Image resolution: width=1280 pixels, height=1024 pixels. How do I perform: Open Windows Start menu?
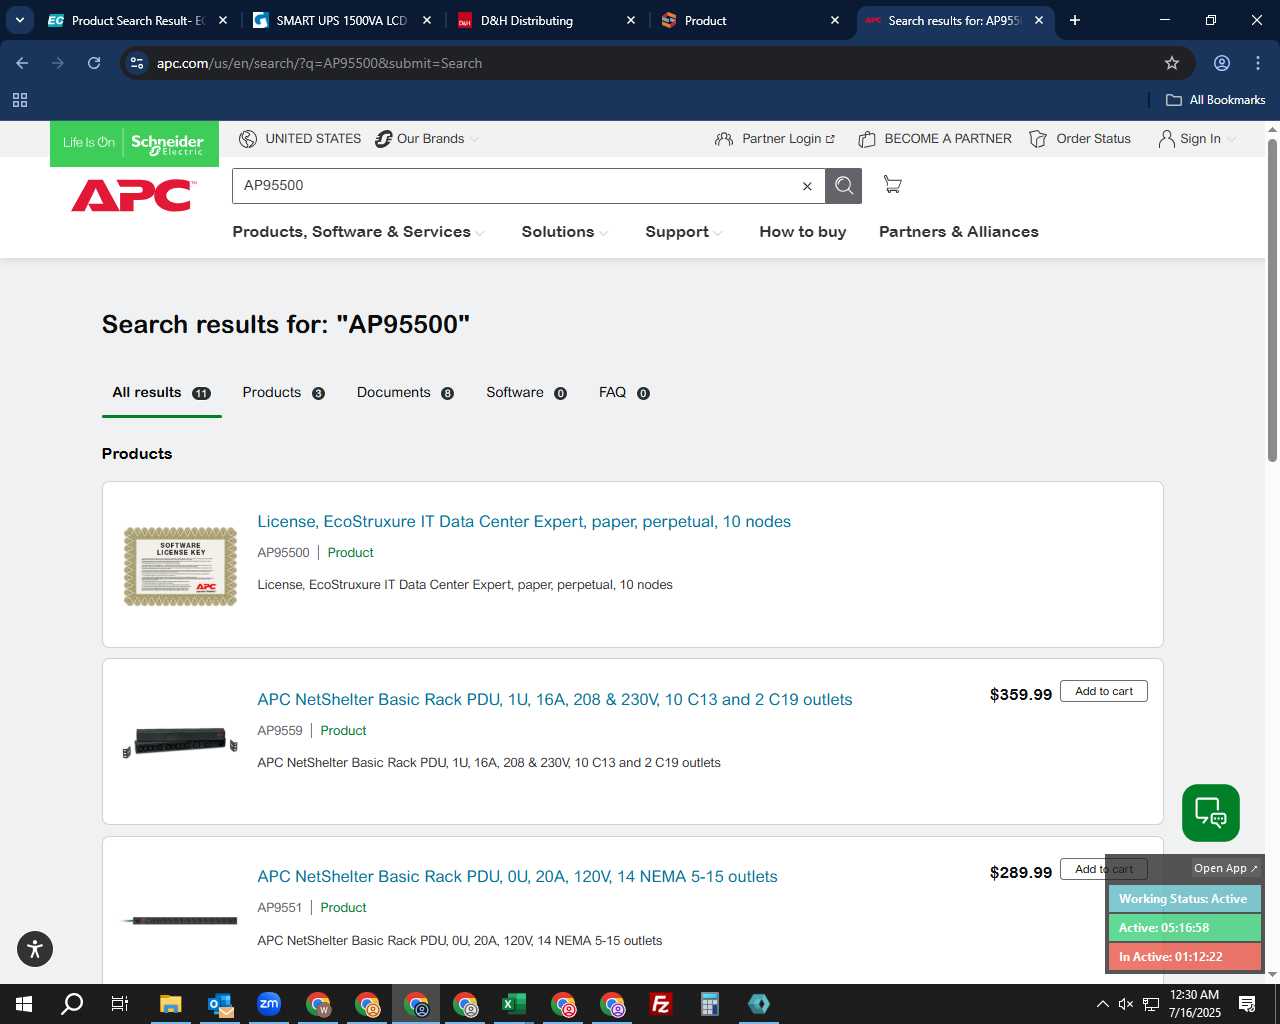[x=24, y=1004]
